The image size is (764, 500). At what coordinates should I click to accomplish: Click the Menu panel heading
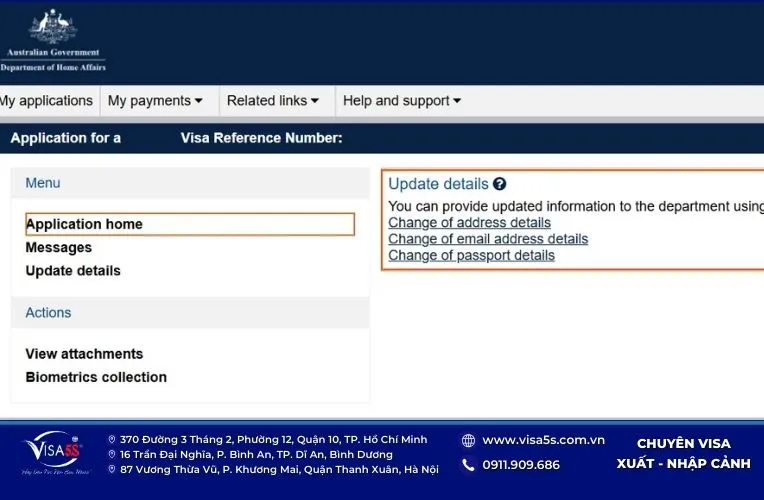point(43,183)
